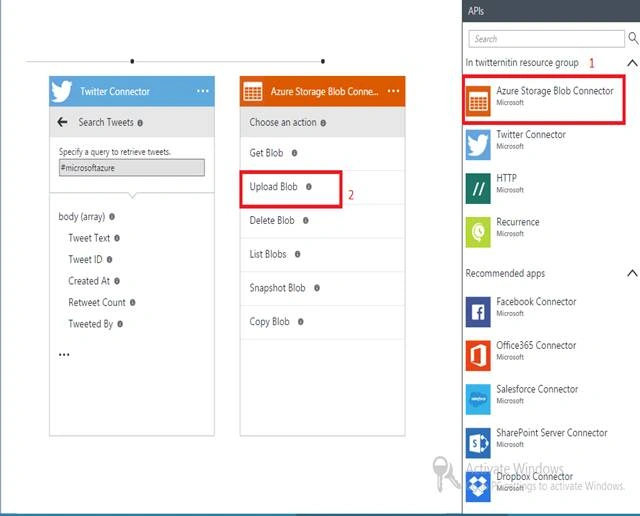Click the info icon beside Tweet ID
Viewport: 640px width, 516px height.
109,259
